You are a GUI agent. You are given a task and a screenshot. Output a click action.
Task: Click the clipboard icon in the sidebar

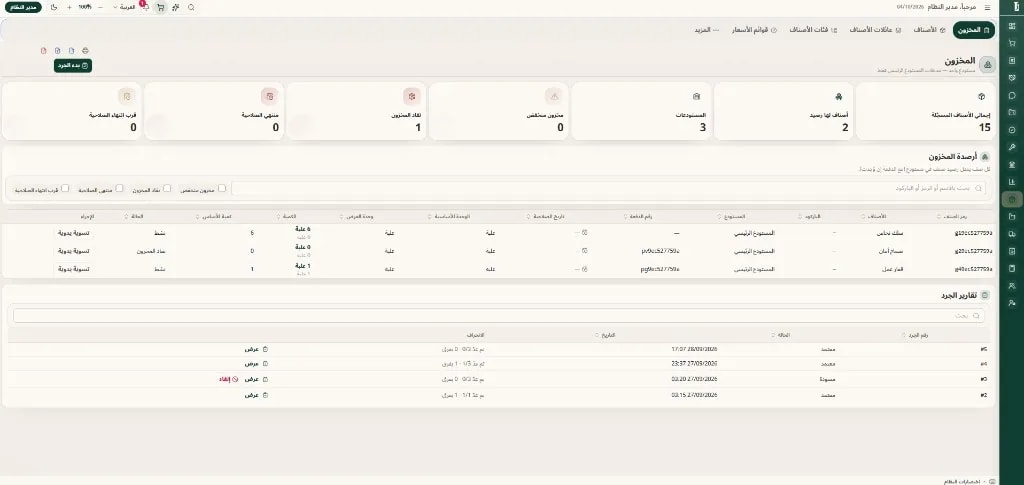[x=1012, y=268]
